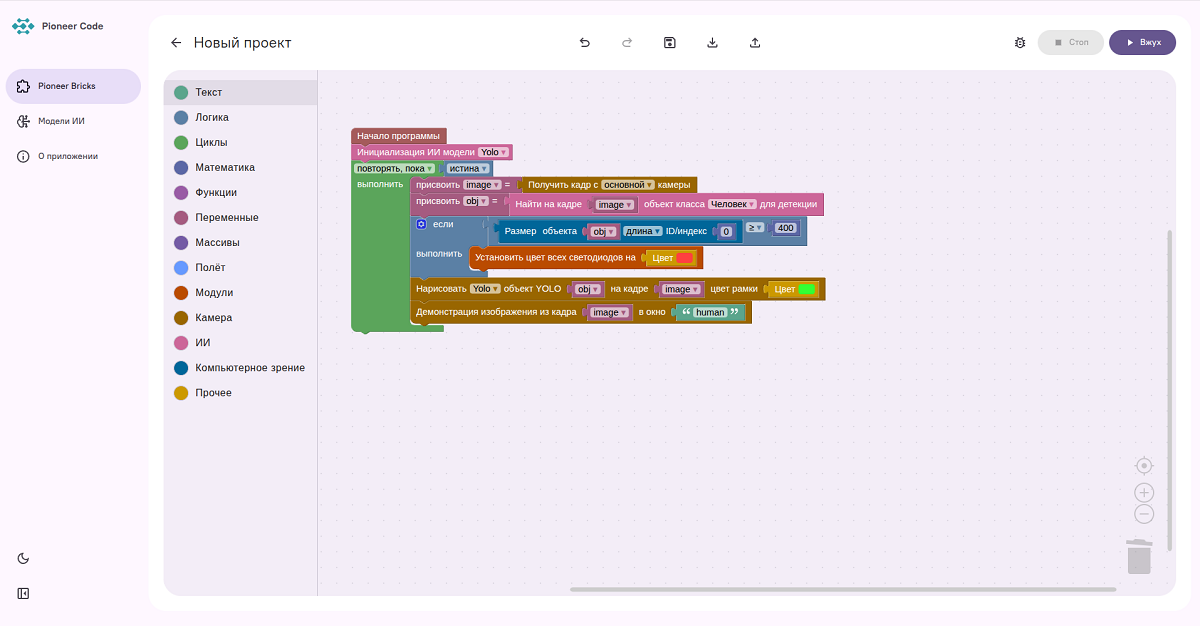Open the основной camera dropdown
The image size is (1200, 626).
tap(627, 185)
